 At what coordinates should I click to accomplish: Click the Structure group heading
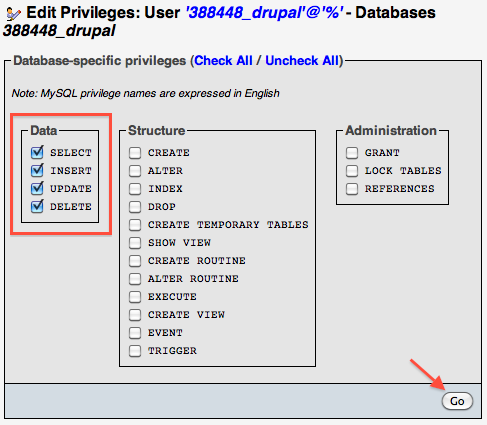[x=157, y=130]
